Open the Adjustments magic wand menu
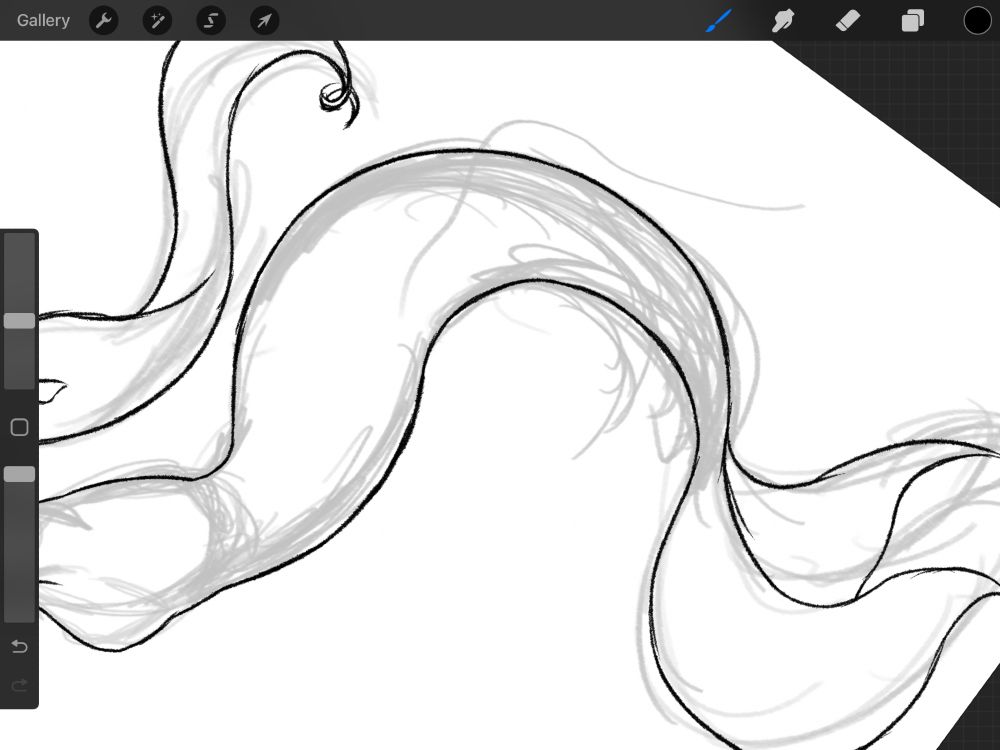 157,20
